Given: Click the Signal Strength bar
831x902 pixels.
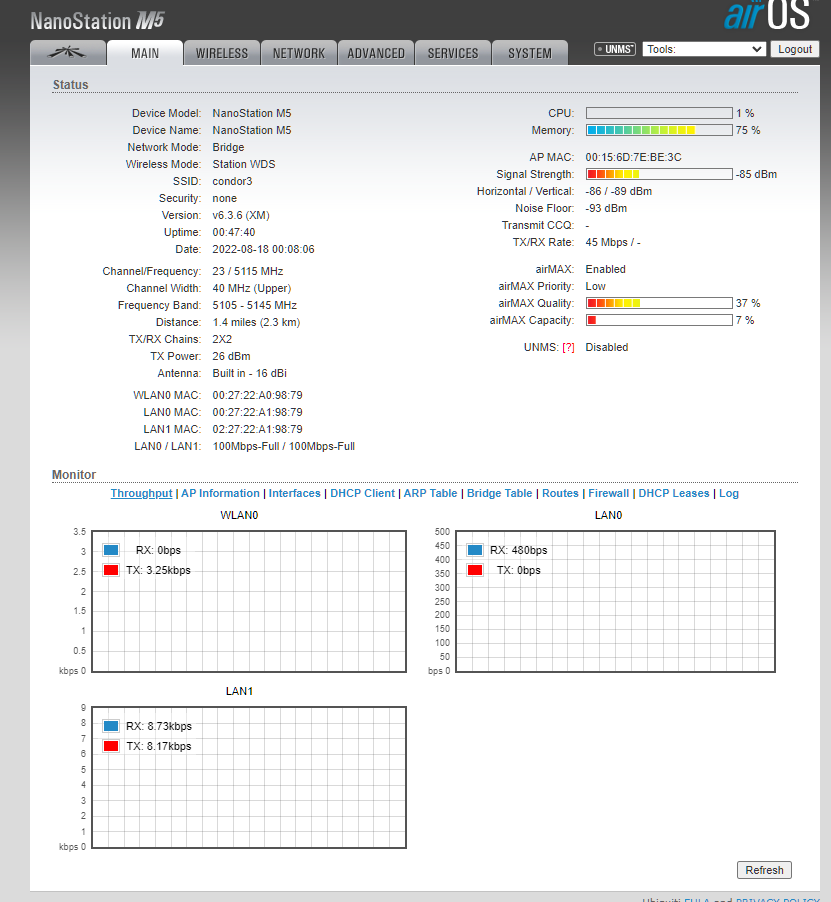Looking at the screenshot, I should [659, 174].
